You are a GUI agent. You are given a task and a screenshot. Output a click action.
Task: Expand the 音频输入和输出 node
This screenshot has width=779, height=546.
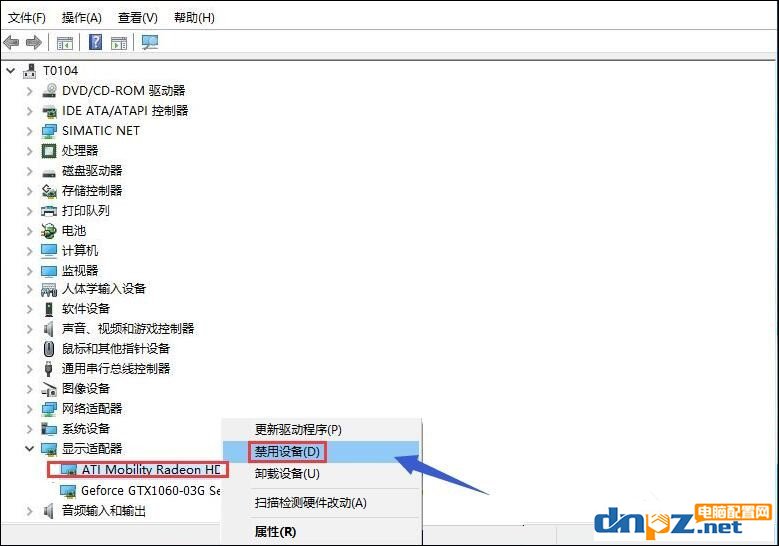tap(29, 511)
